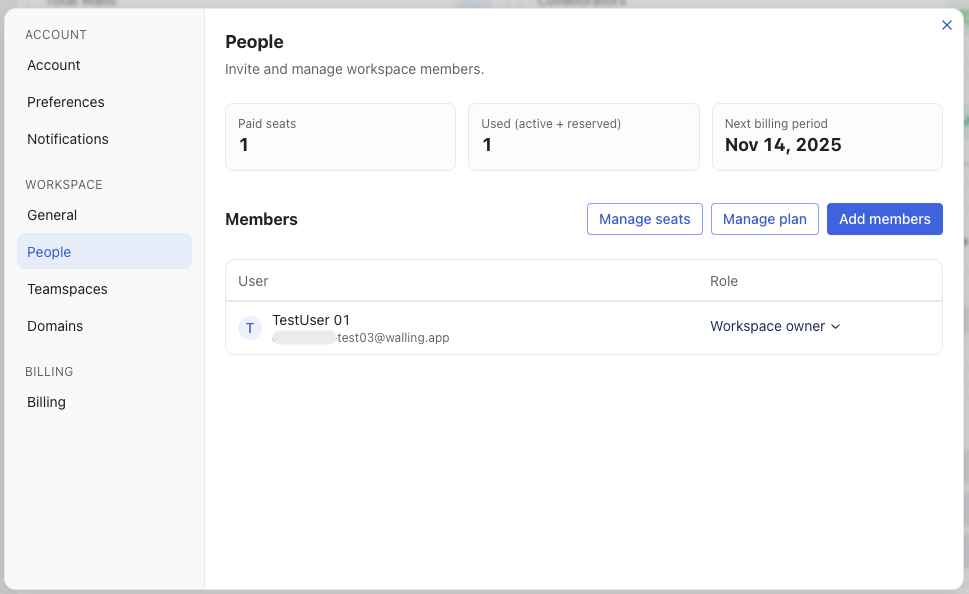Click the Paid seats card
This screenshot has height=594, width=969.
point(340,137)
